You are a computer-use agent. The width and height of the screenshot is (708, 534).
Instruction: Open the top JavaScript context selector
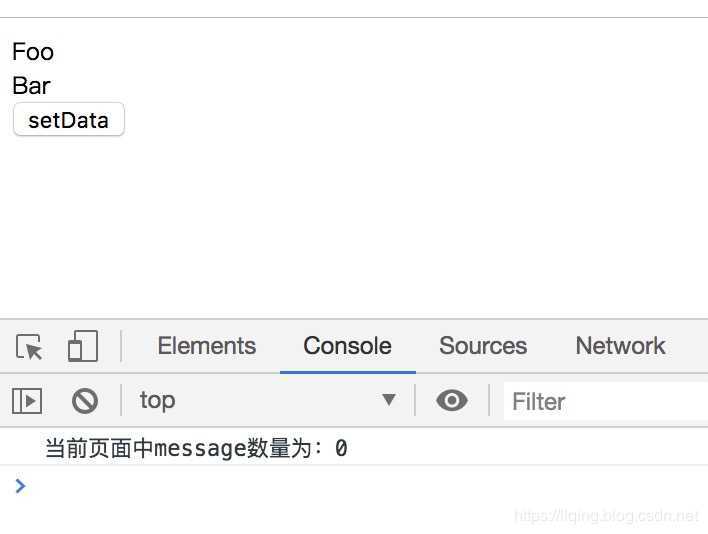pos(268,400)
